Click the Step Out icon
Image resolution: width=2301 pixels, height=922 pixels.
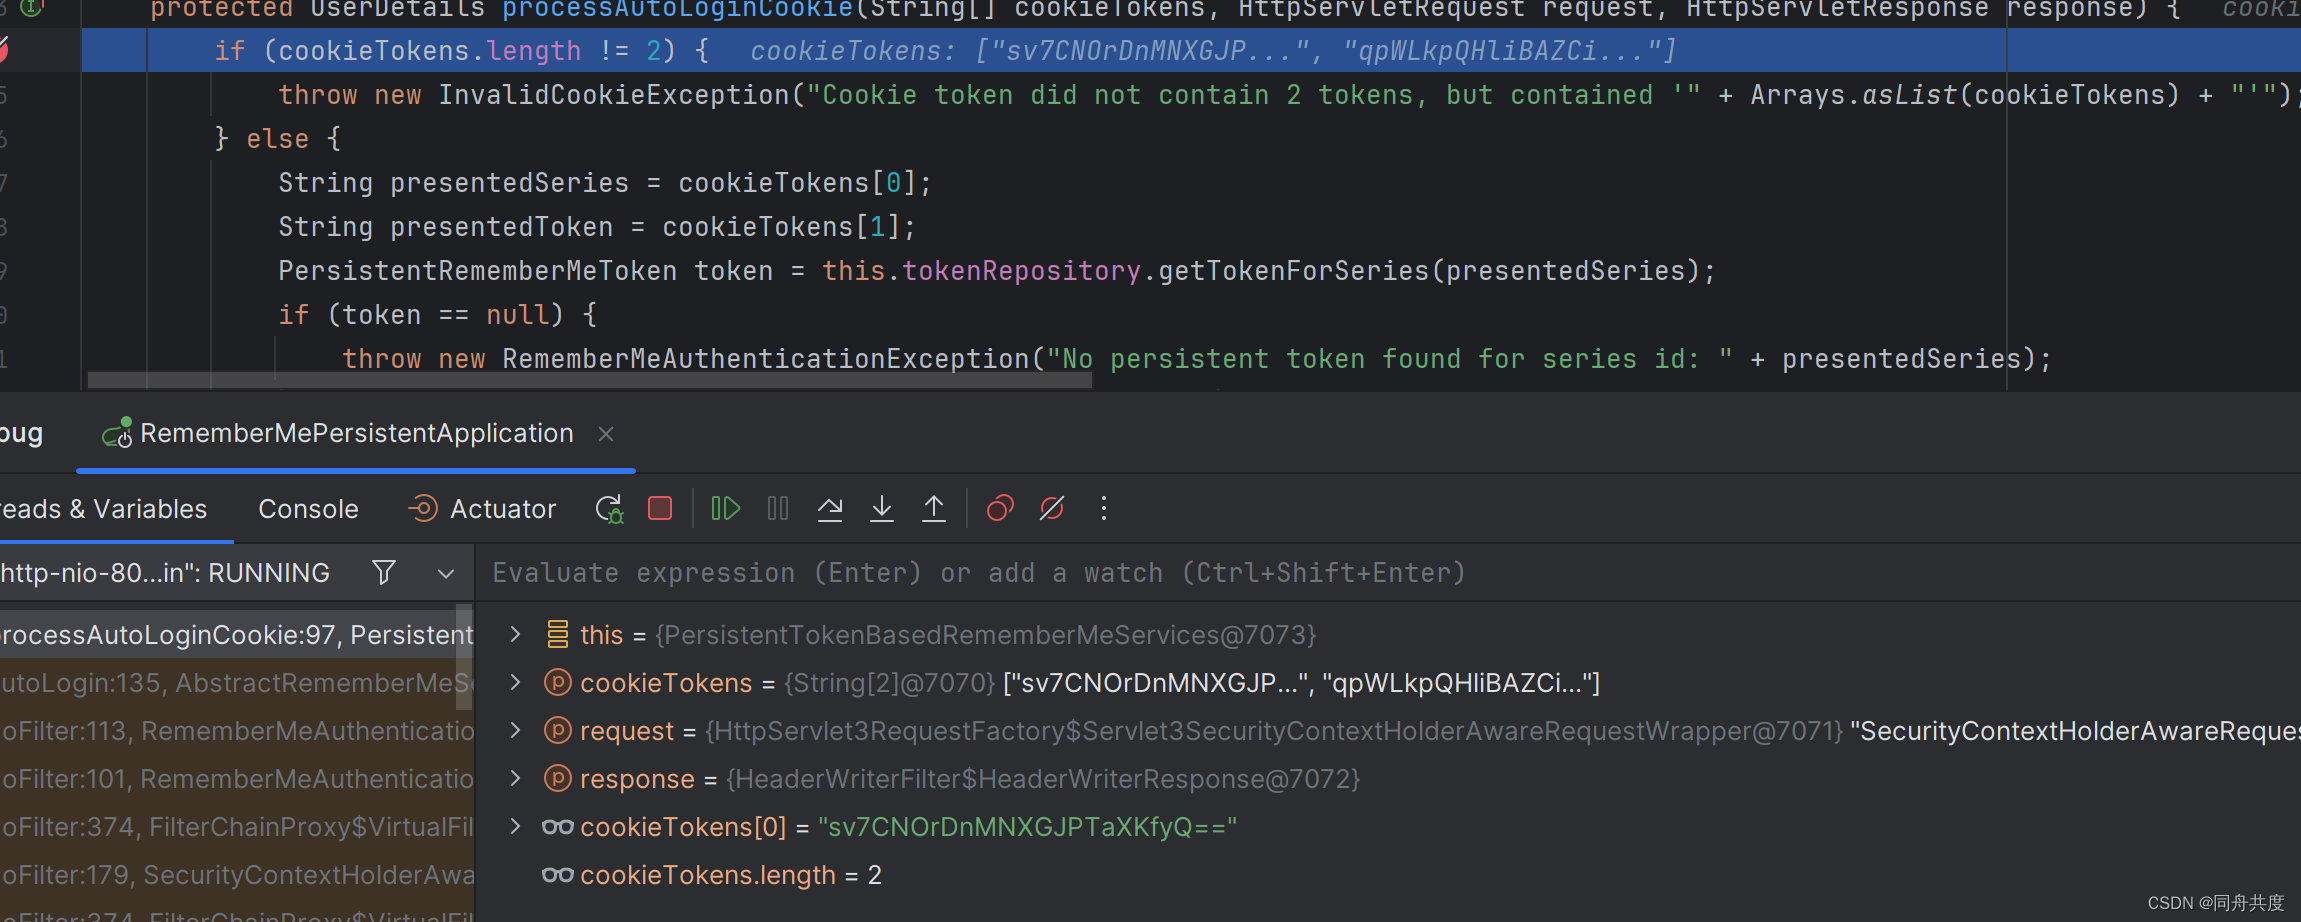click(934, 509)
